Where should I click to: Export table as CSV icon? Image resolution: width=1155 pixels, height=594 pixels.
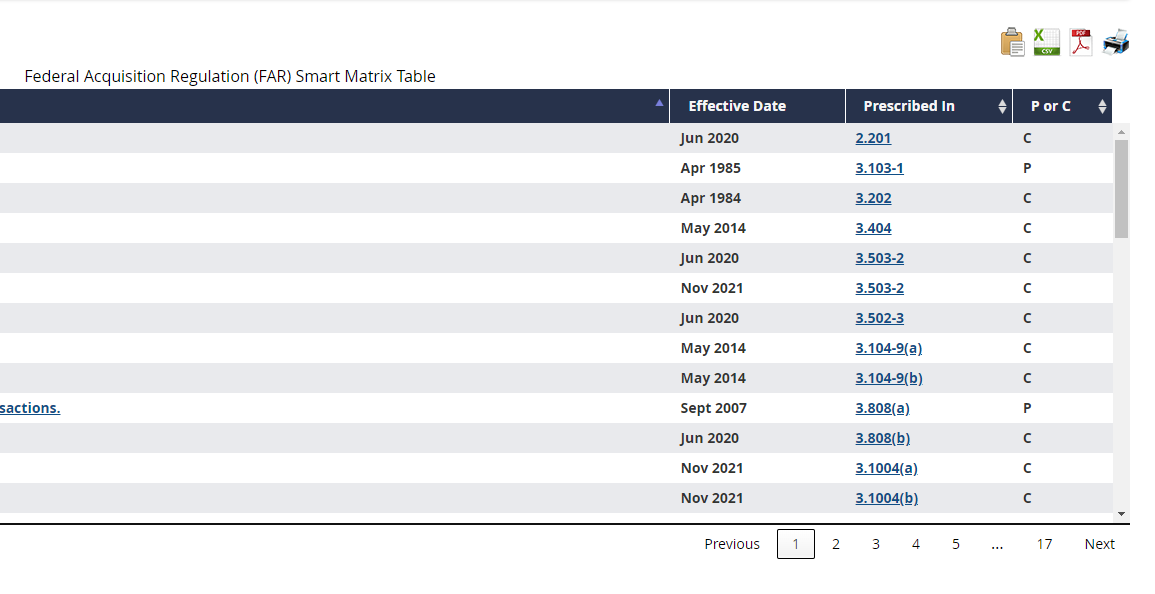[x=1047, y=42]
